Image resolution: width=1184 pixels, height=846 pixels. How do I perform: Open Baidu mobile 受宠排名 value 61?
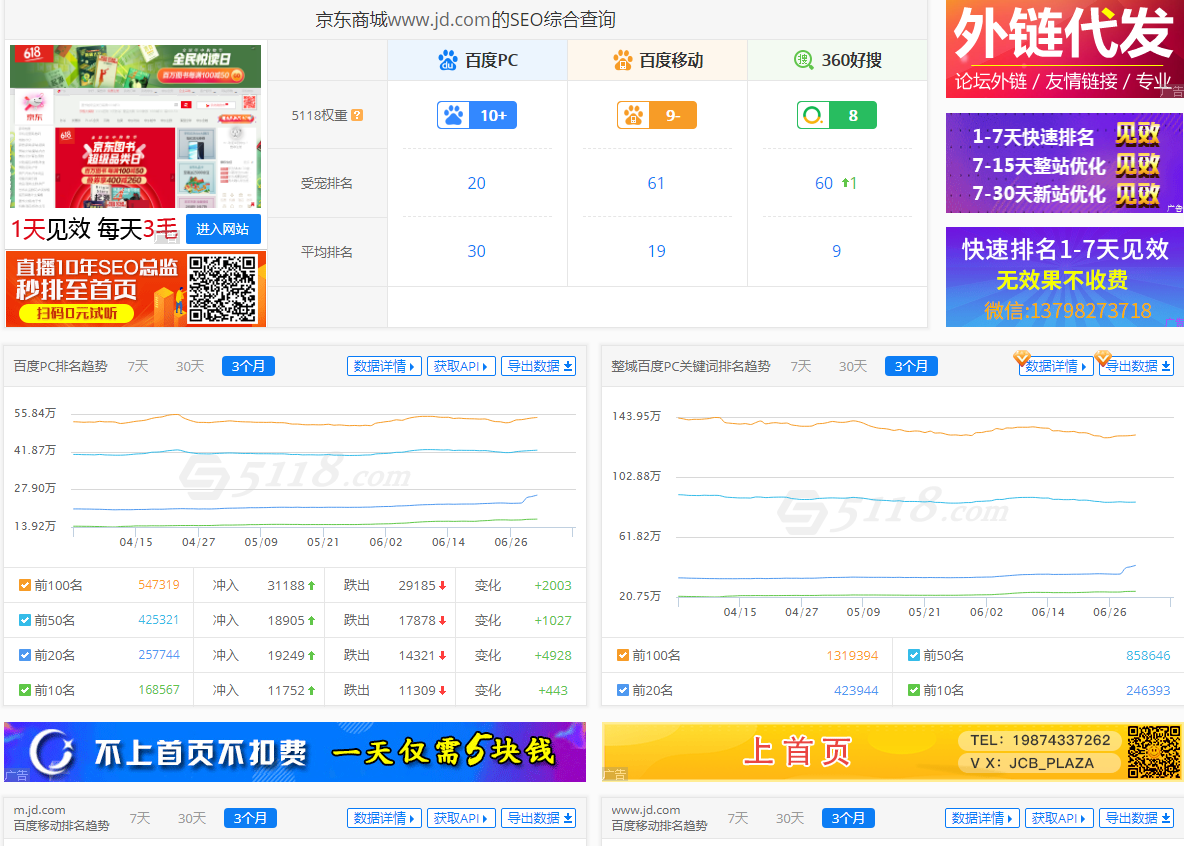(x=656, y=184)
